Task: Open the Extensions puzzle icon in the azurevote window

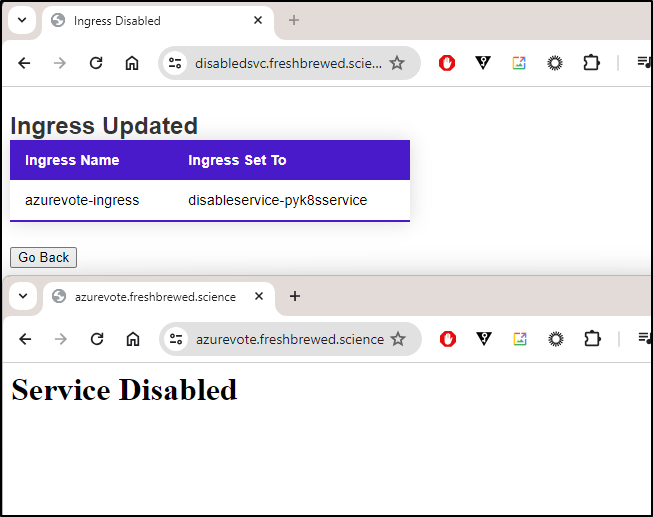Action: pyautogui.click(x=592, y=339)
